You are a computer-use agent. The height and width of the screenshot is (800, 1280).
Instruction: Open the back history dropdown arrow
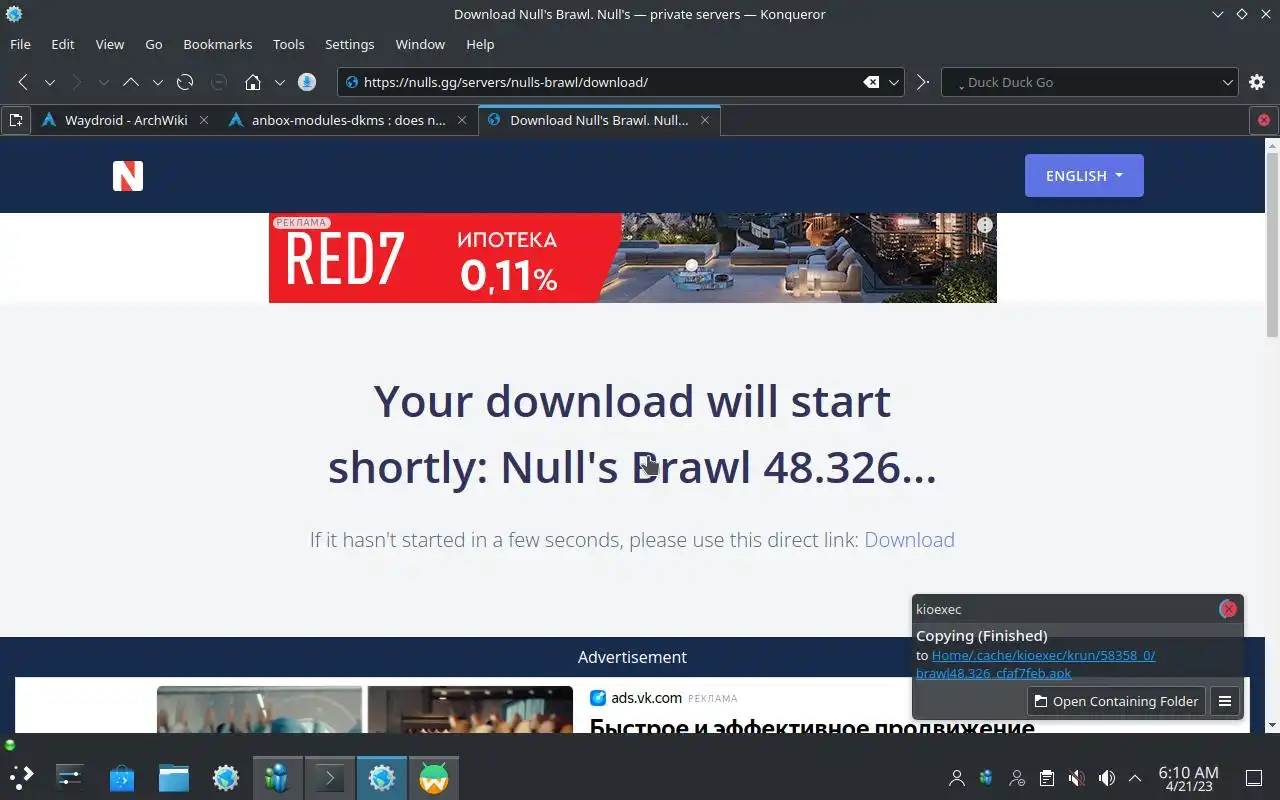pos(49,82)
